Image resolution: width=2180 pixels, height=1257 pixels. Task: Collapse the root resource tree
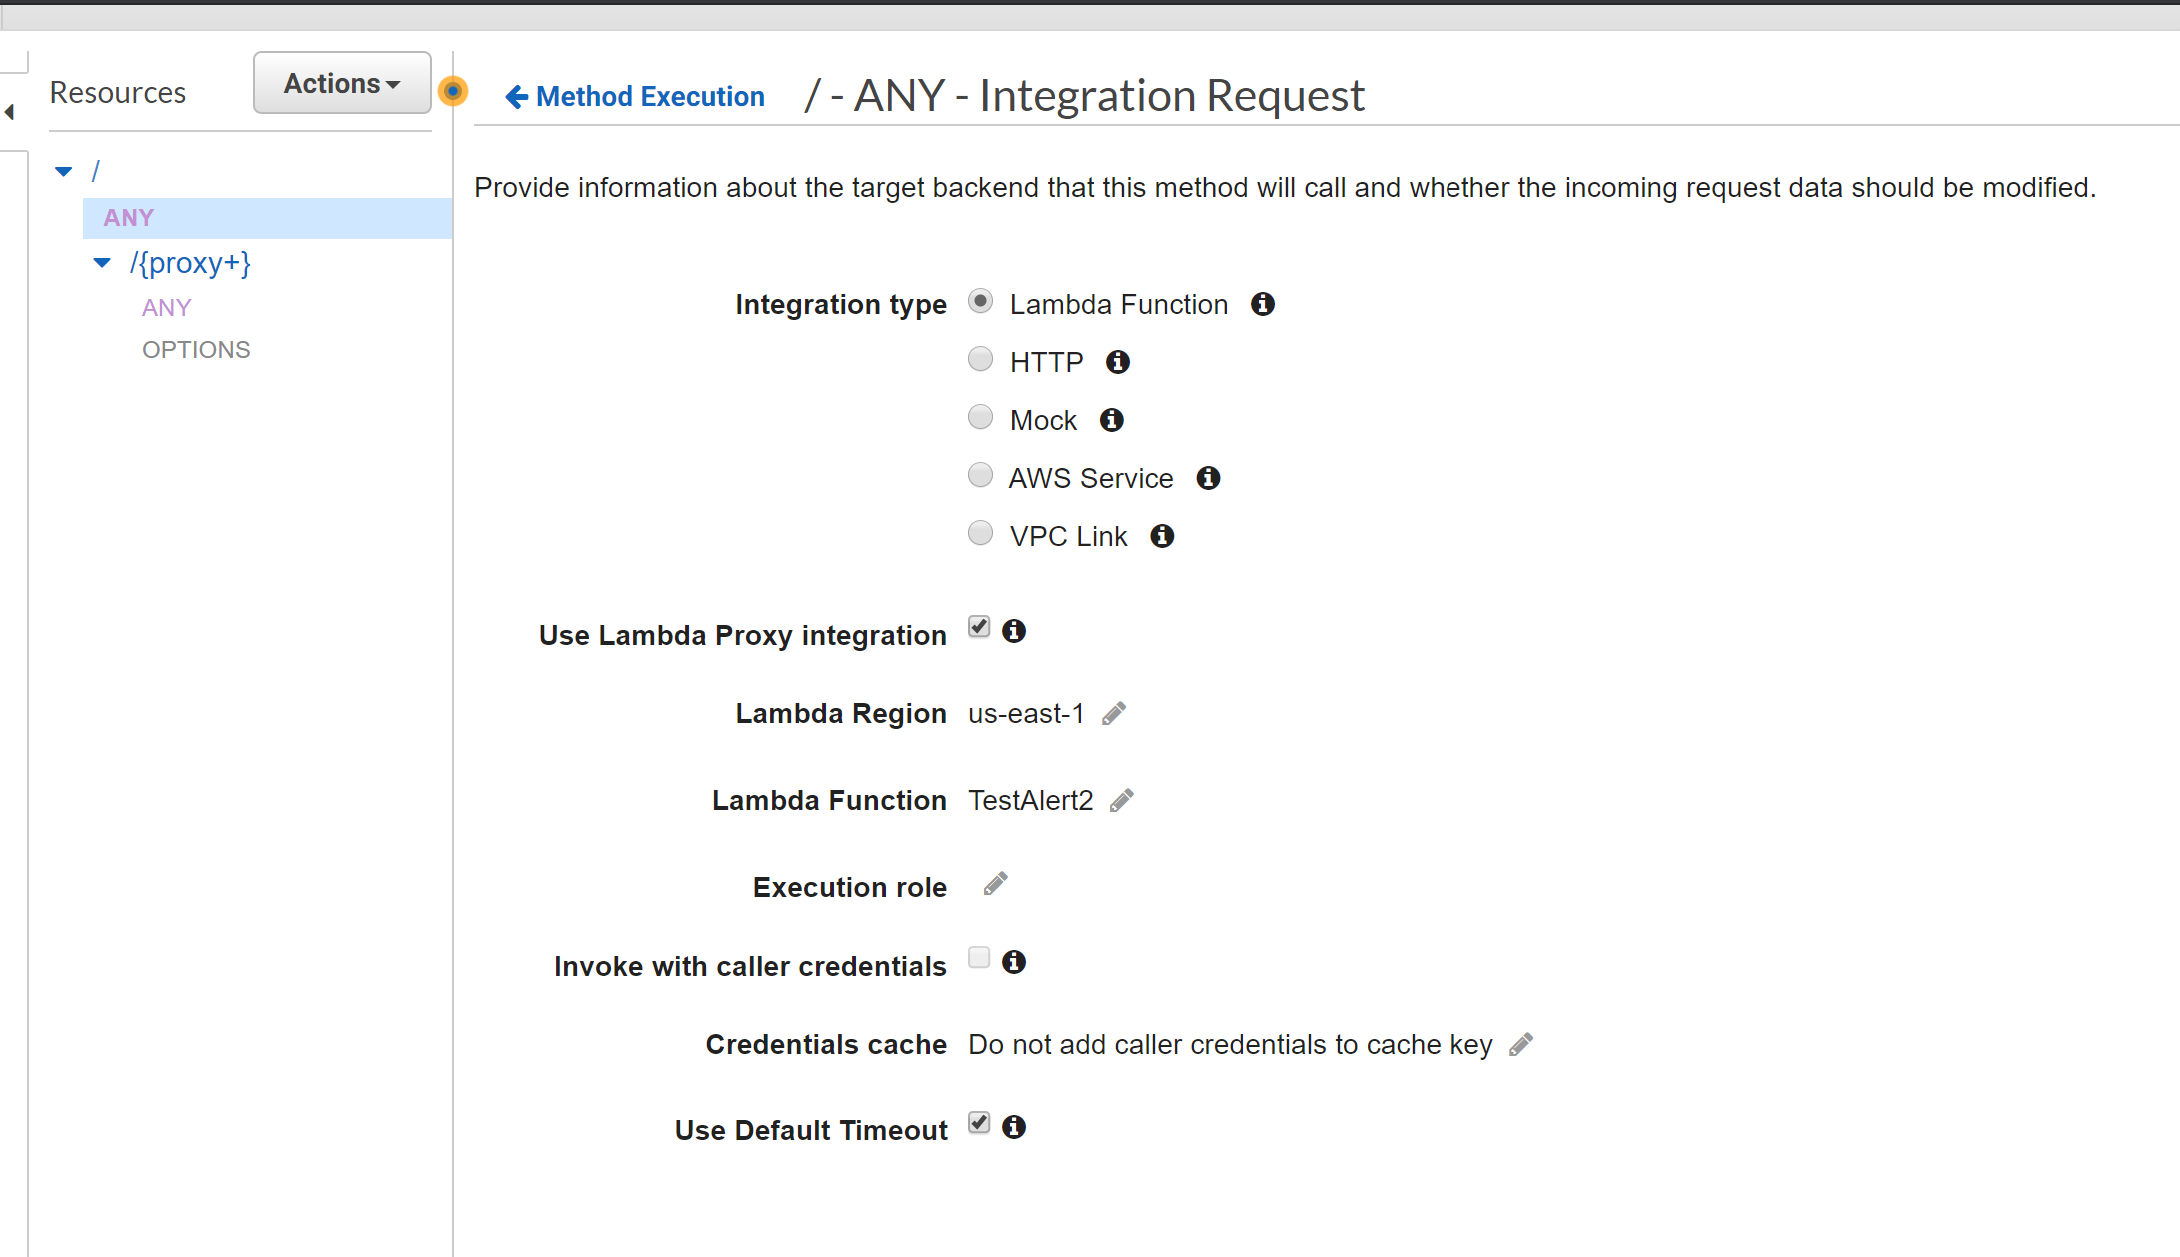63,170
